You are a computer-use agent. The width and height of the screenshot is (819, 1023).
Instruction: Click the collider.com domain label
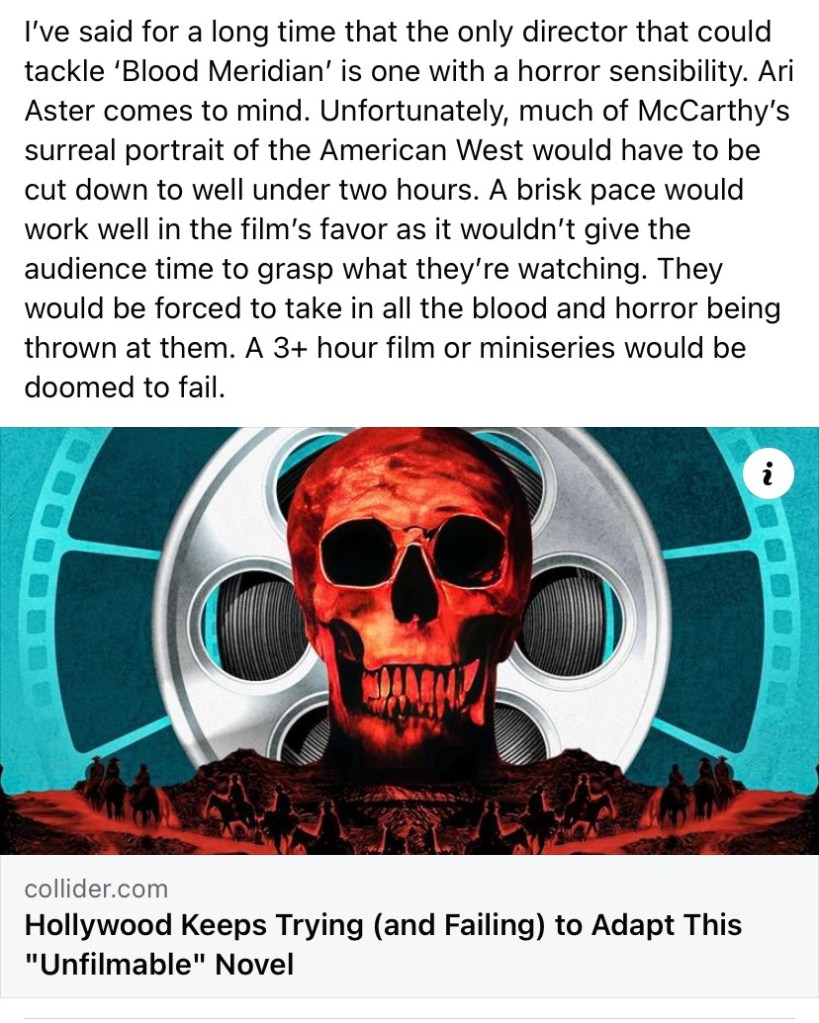pos(96,889)
